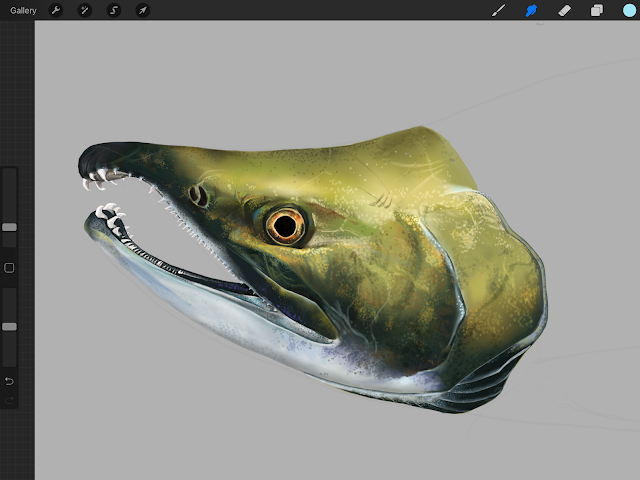Activate the Selection tool
The height and width of the screenshot is (480, 640).
click(114, 10)
